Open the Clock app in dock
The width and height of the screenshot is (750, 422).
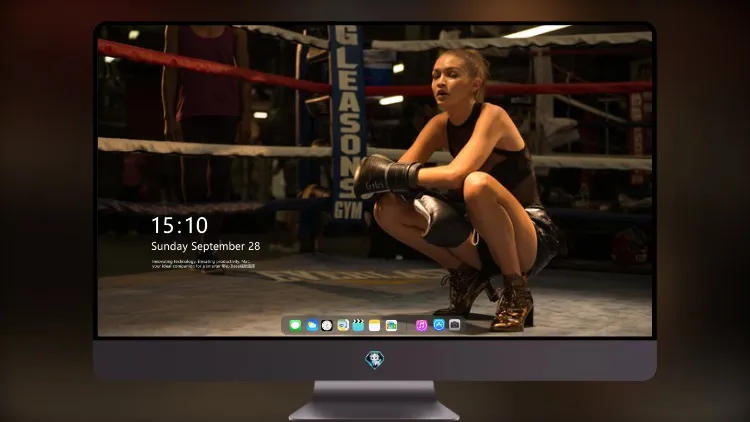pyautogui.click(x=327, y=325)
